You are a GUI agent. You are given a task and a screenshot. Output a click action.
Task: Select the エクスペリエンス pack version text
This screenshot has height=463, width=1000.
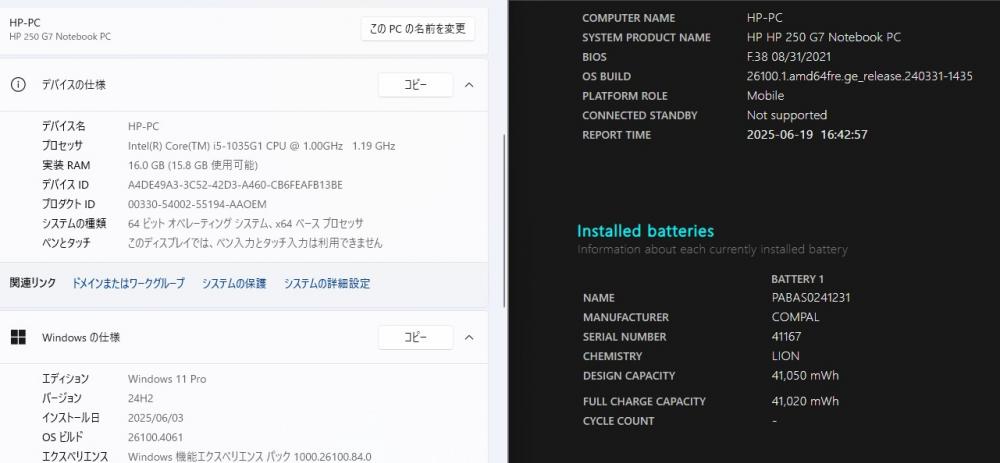pos(249,457)
